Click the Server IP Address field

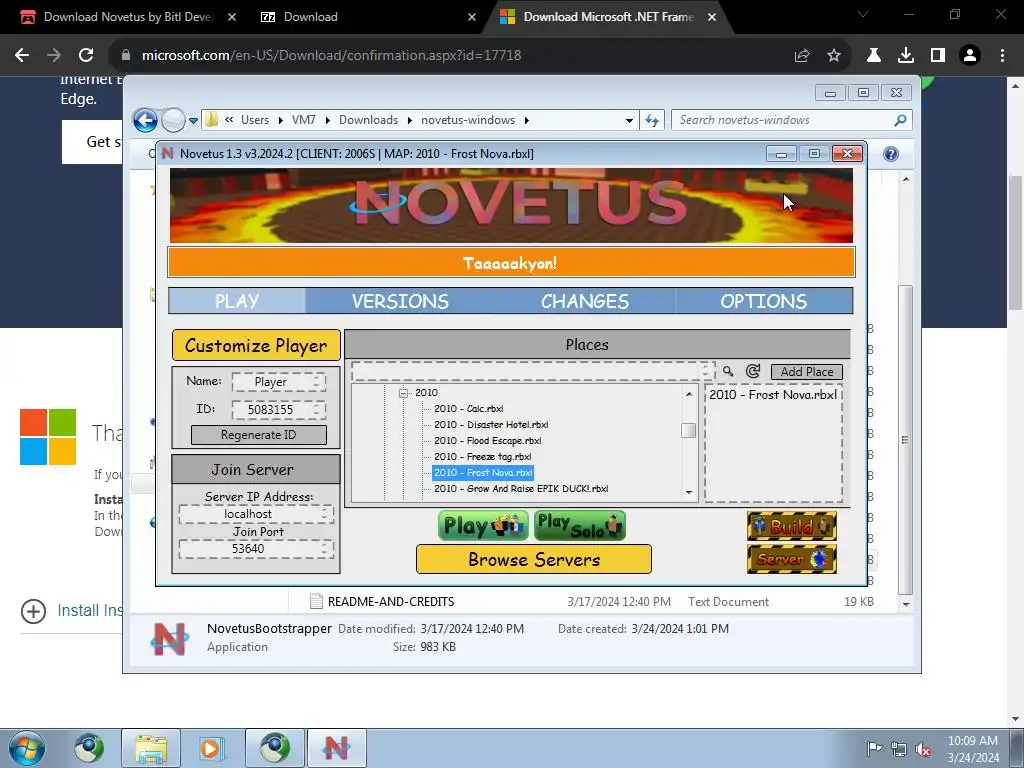pos(256,514)
